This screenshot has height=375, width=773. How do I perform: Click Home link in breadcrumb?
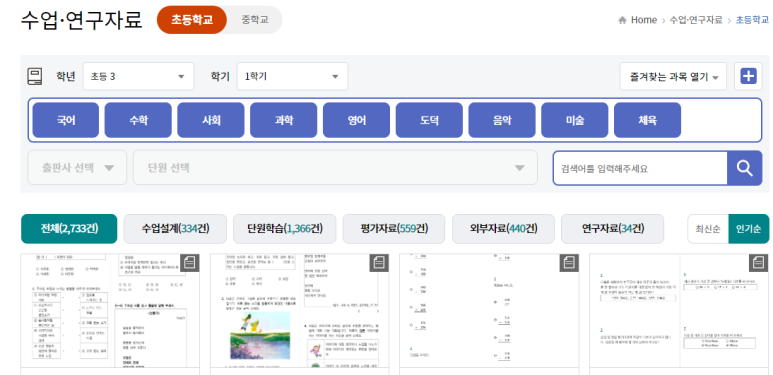point(644,20)
